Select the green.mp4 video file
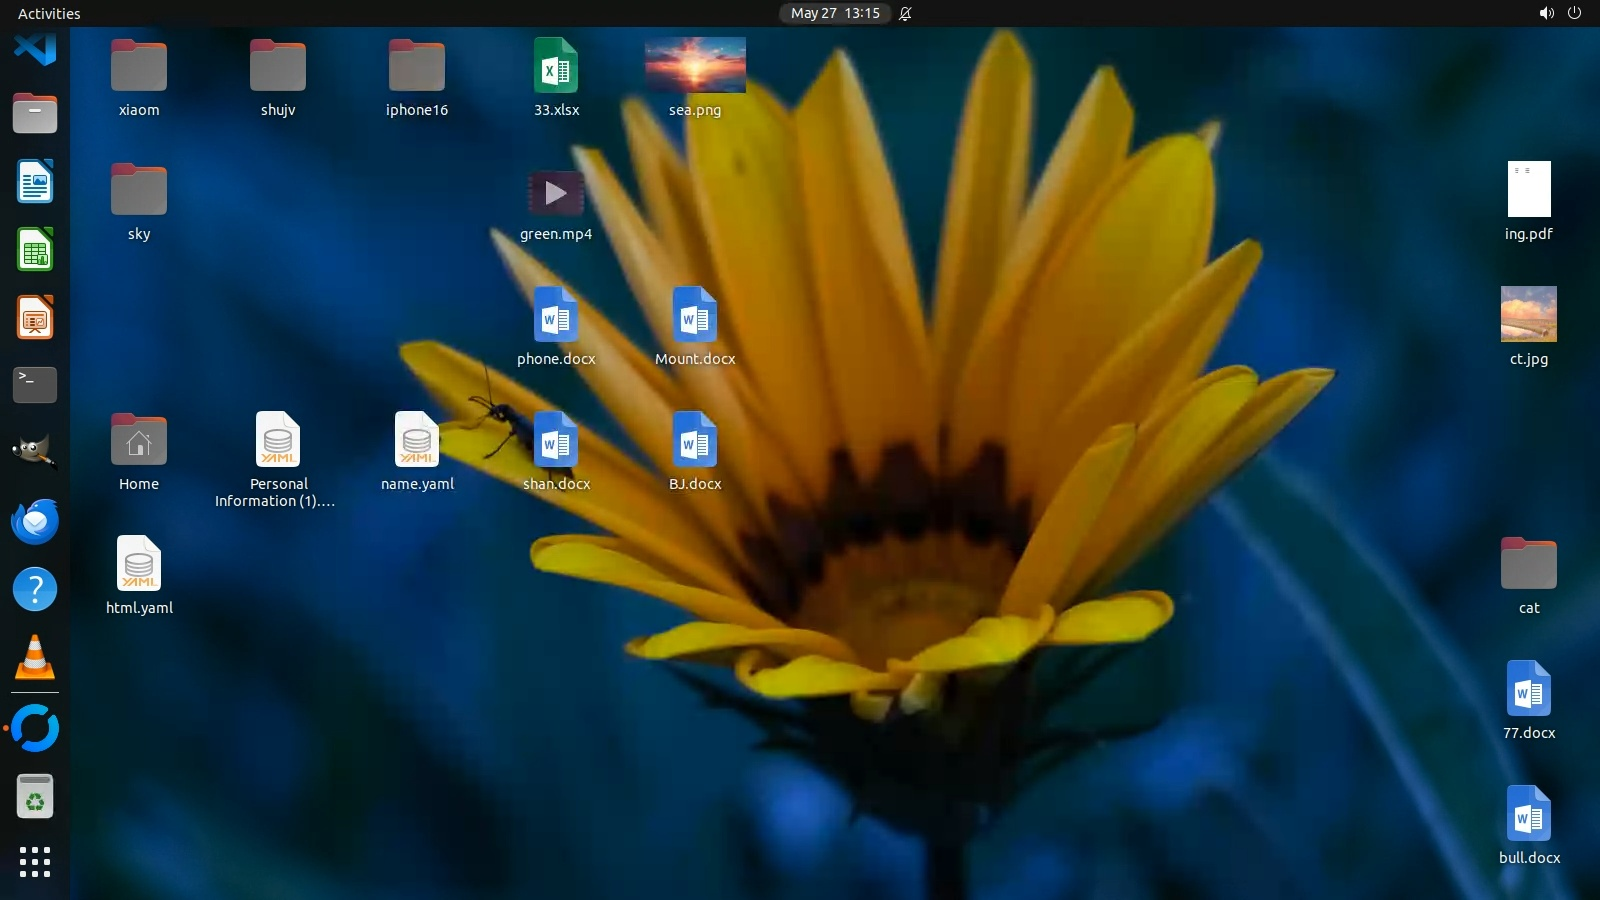 click(556, 193)
